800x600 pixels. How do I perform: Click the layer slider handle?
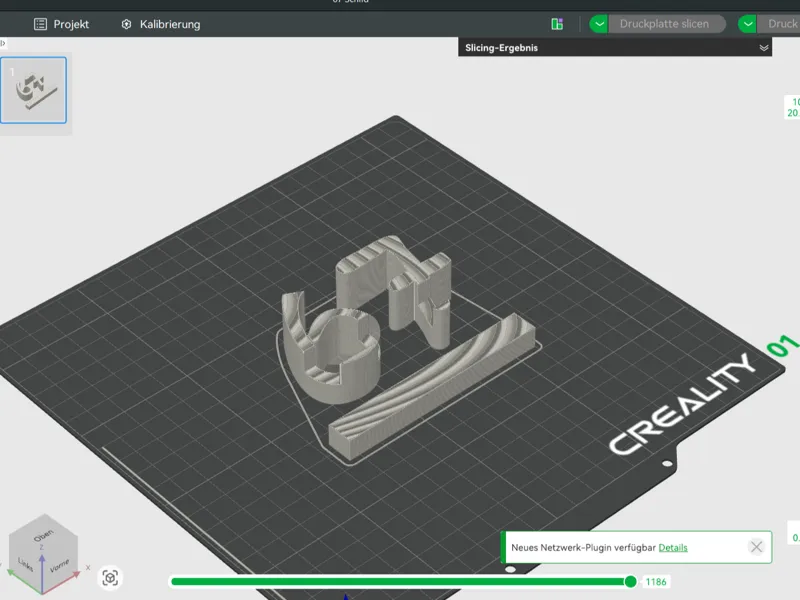[630, 582]
